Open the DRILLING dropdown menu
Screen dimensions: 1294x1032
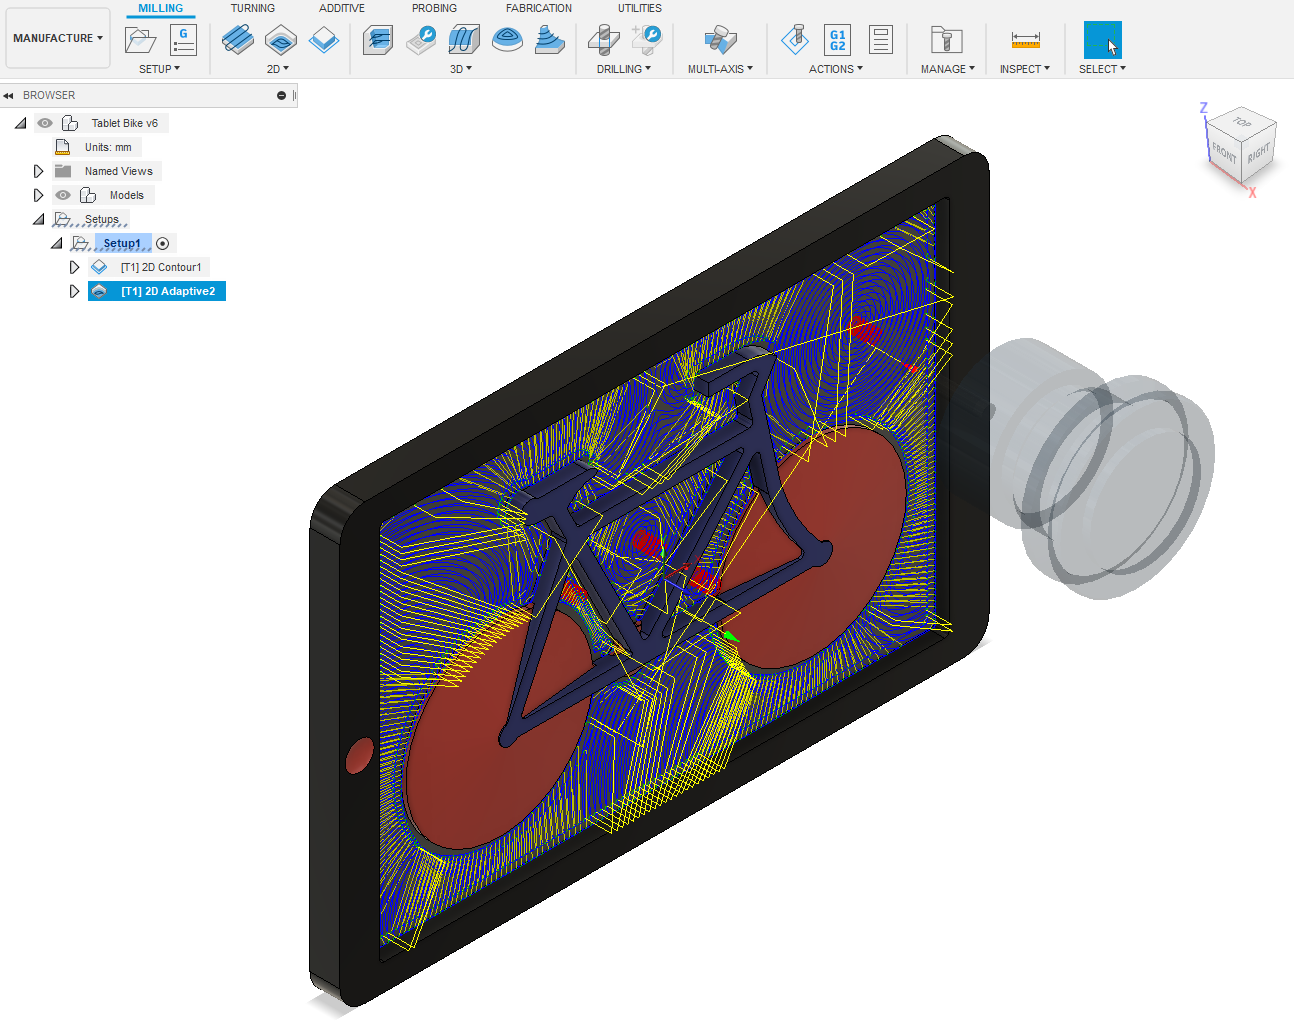coord(624,69)
